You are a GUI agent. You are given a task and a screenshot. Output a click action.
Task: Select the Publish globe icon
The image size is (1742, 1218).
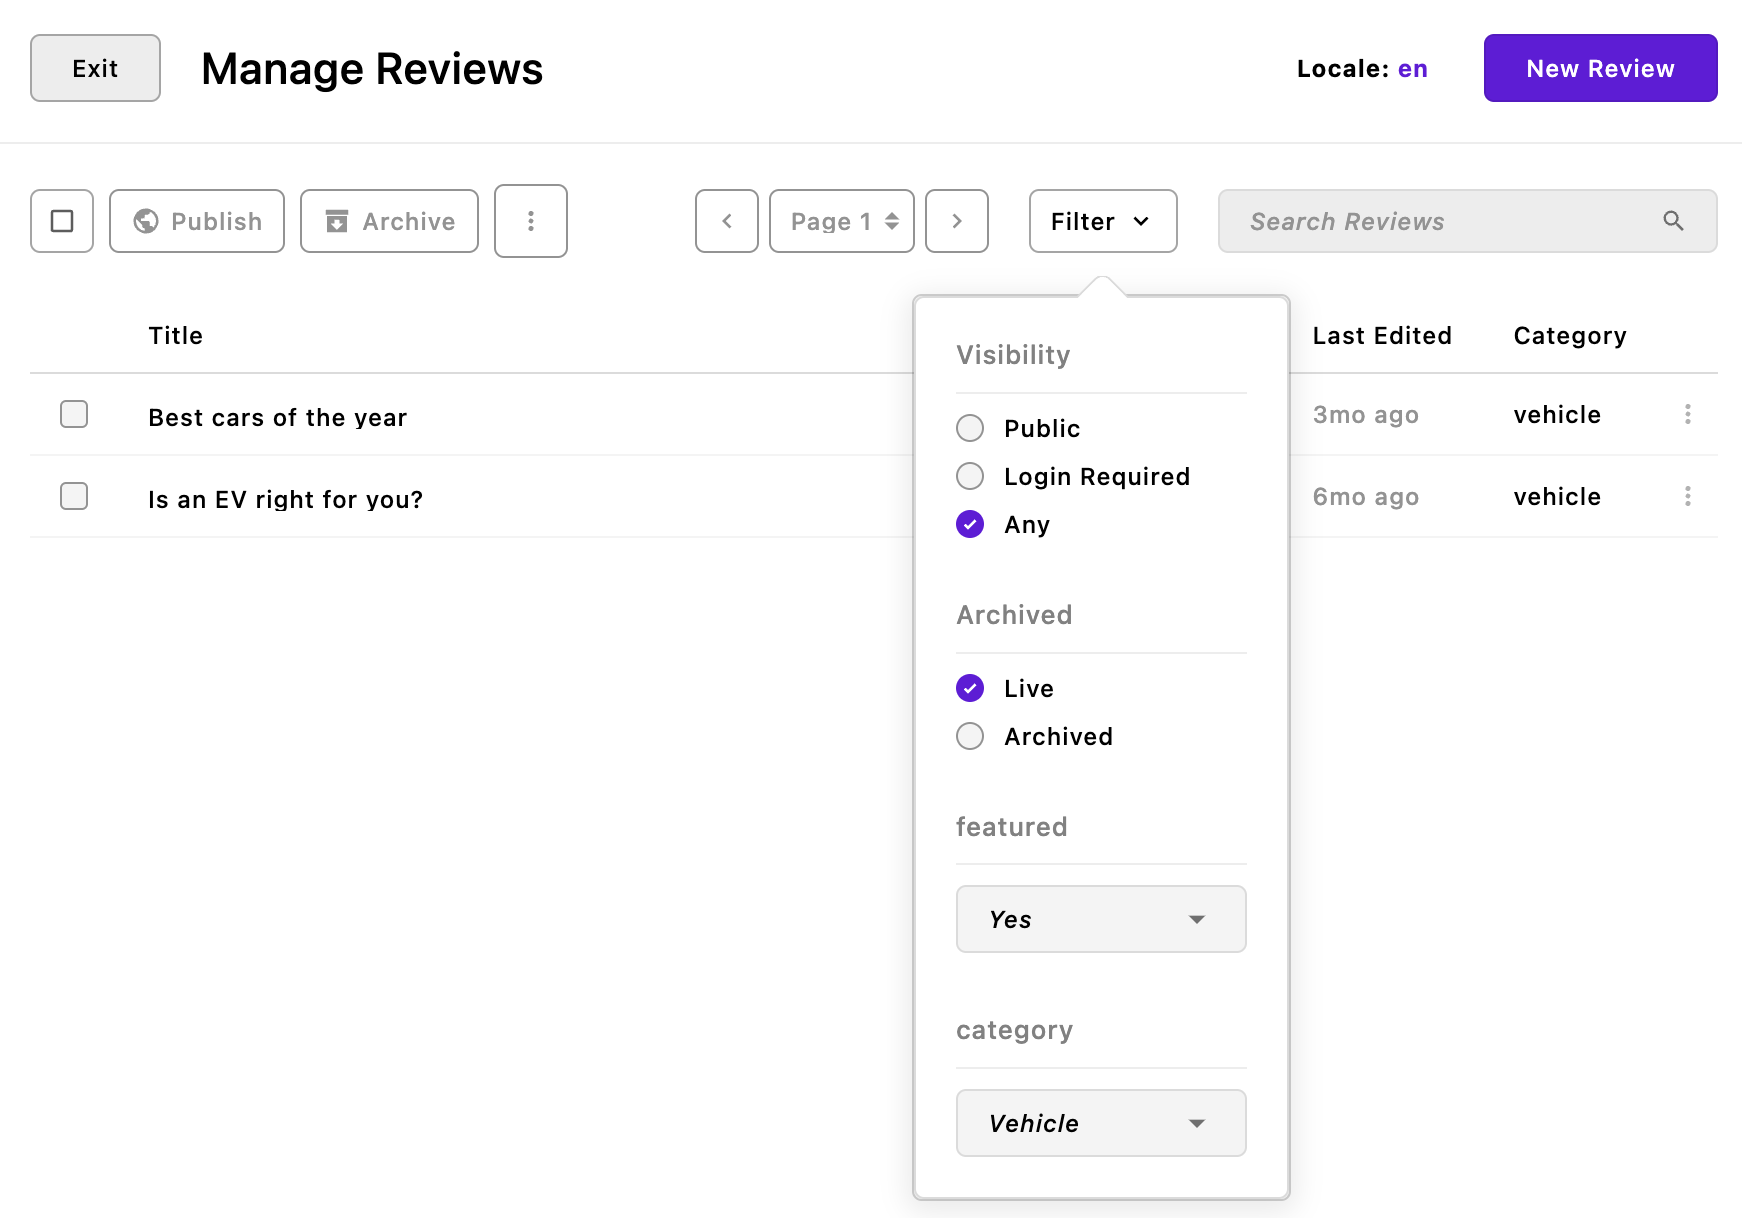pyautogui.click(x=146, y=221)
